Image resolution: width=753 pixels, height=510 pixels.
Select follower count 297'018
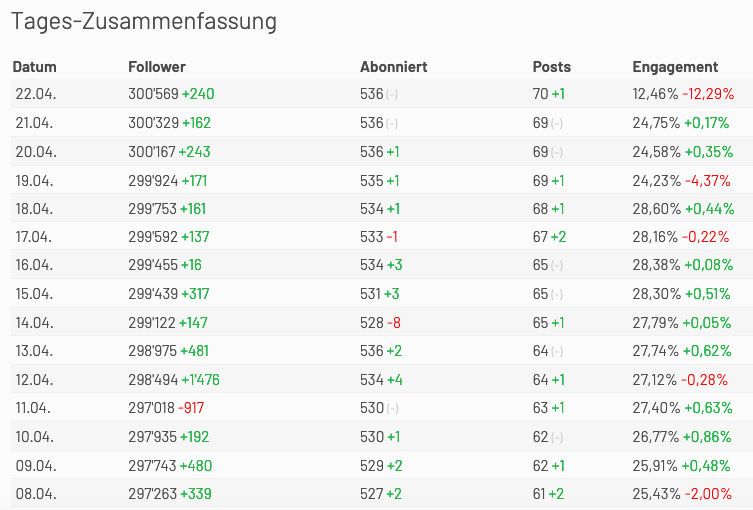151,408
